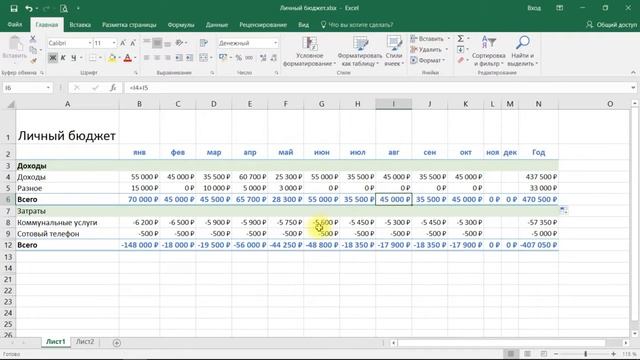Click Вставить cells button in Ячейки group
The height and width of the screenshot is (360, 640).
pyautogui.click(x=430, y=39)
